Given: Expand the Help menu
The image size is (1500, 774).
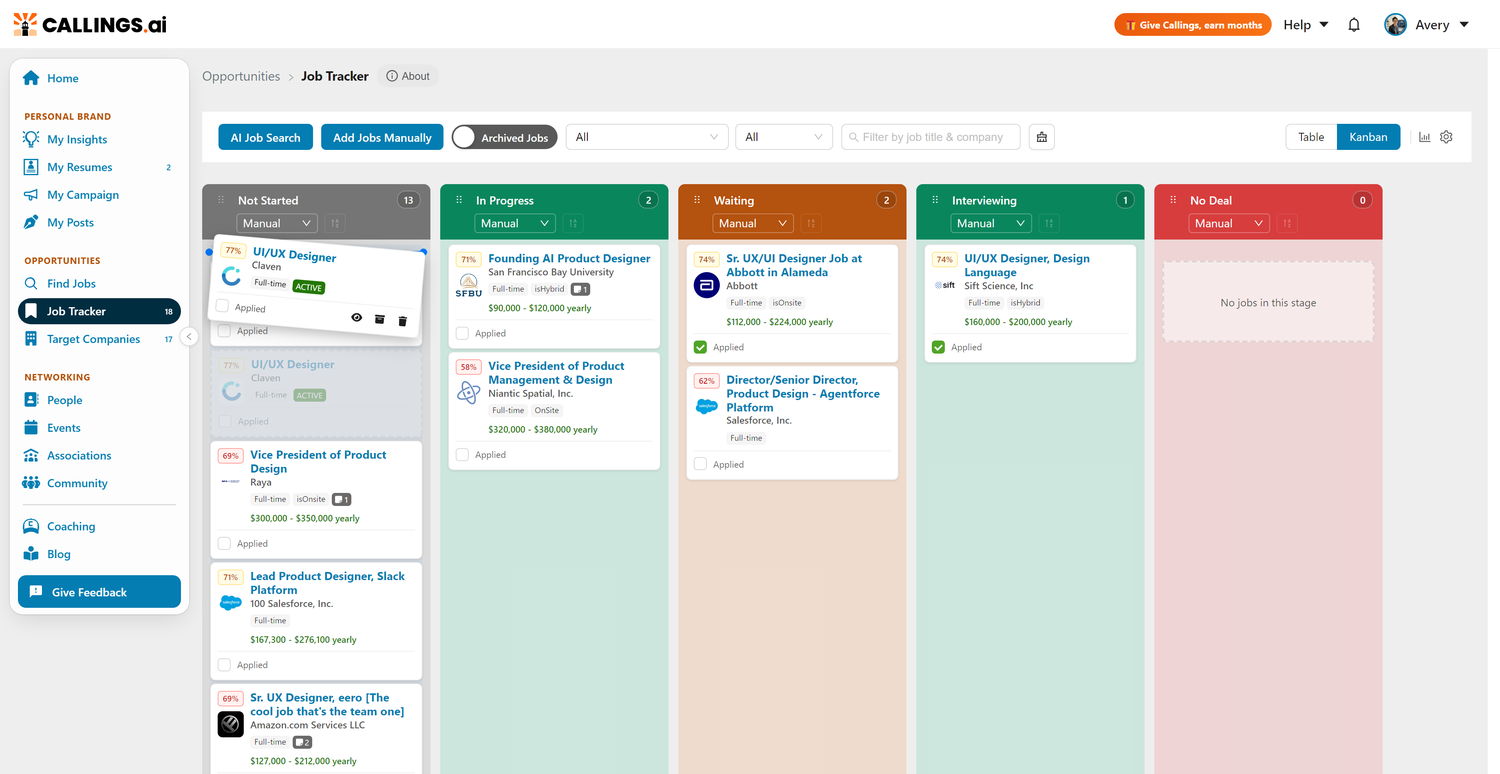Looking at the screenshot, I should pos(1306,25).
